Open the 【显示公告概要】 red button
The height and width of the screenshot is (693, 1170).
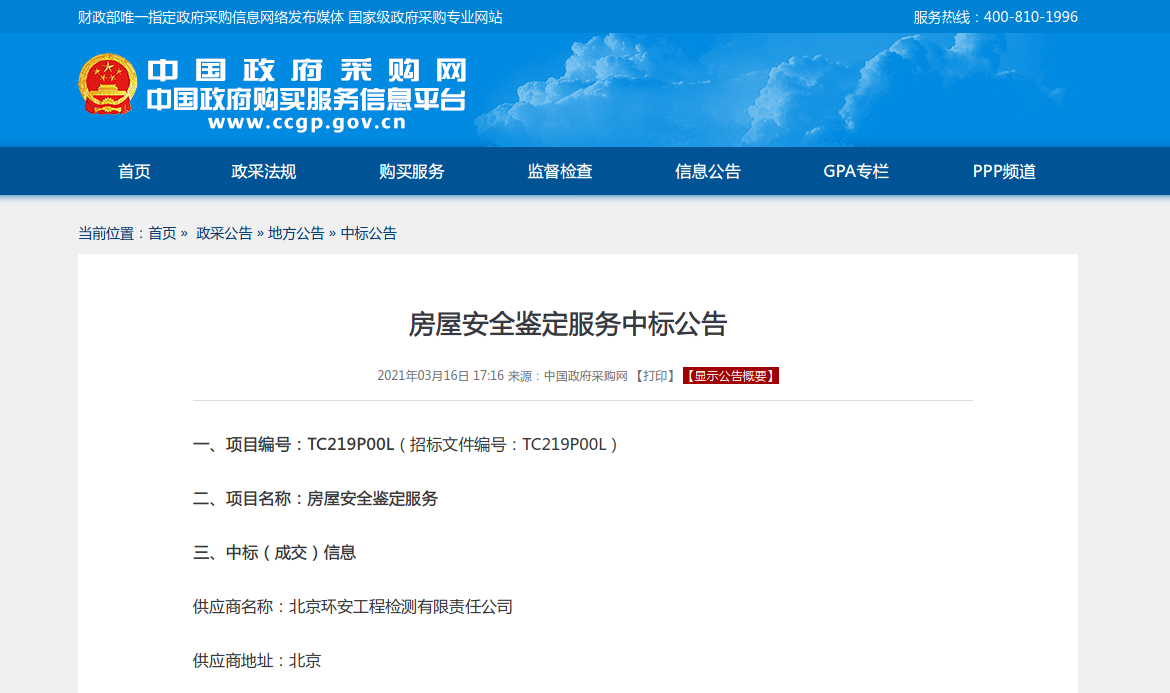pyautogui.click(x=731, y=376)
